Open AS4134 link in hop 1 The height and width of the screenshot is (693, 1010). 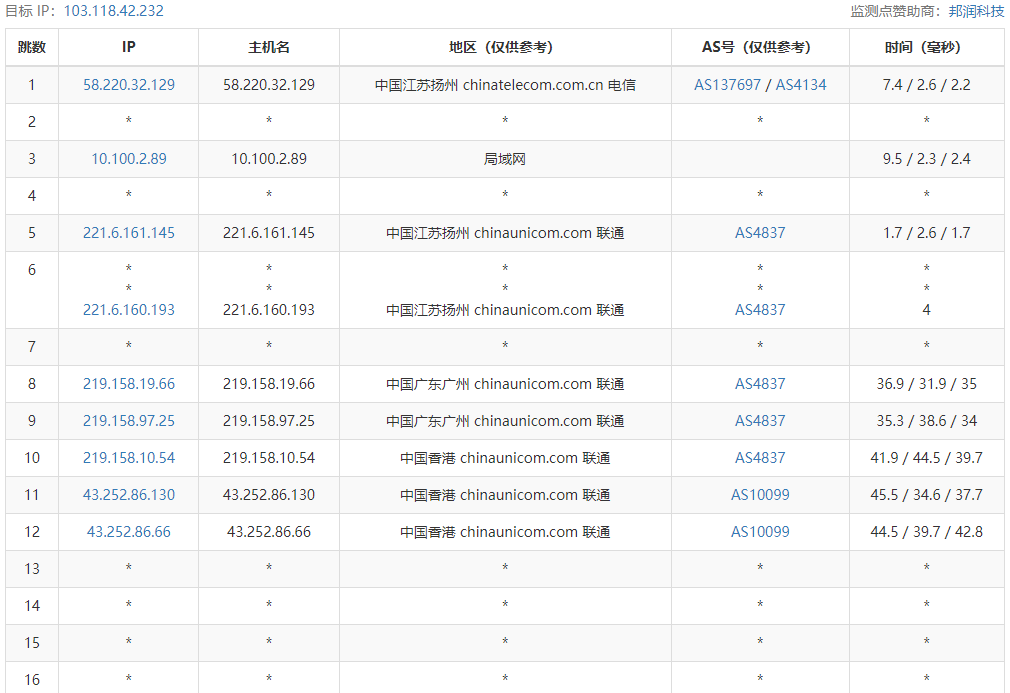click(x=801, y=84)
